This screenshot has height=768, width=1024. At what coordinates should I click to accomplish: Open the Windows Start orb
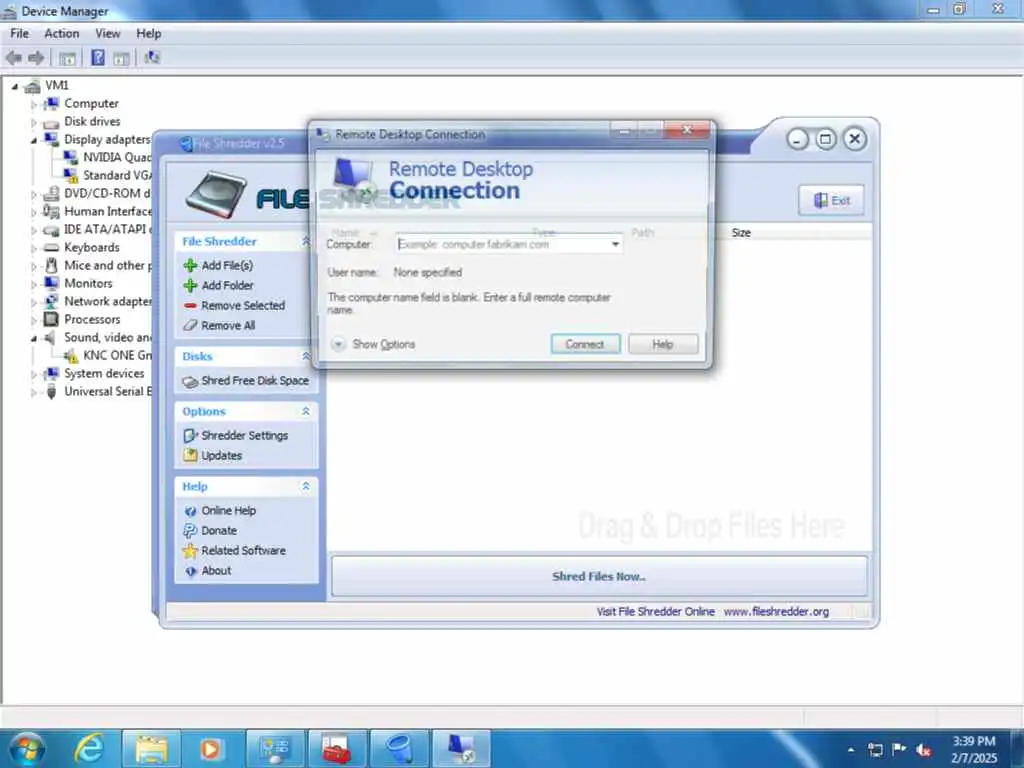pyautogui.click(x=27, y=748)
